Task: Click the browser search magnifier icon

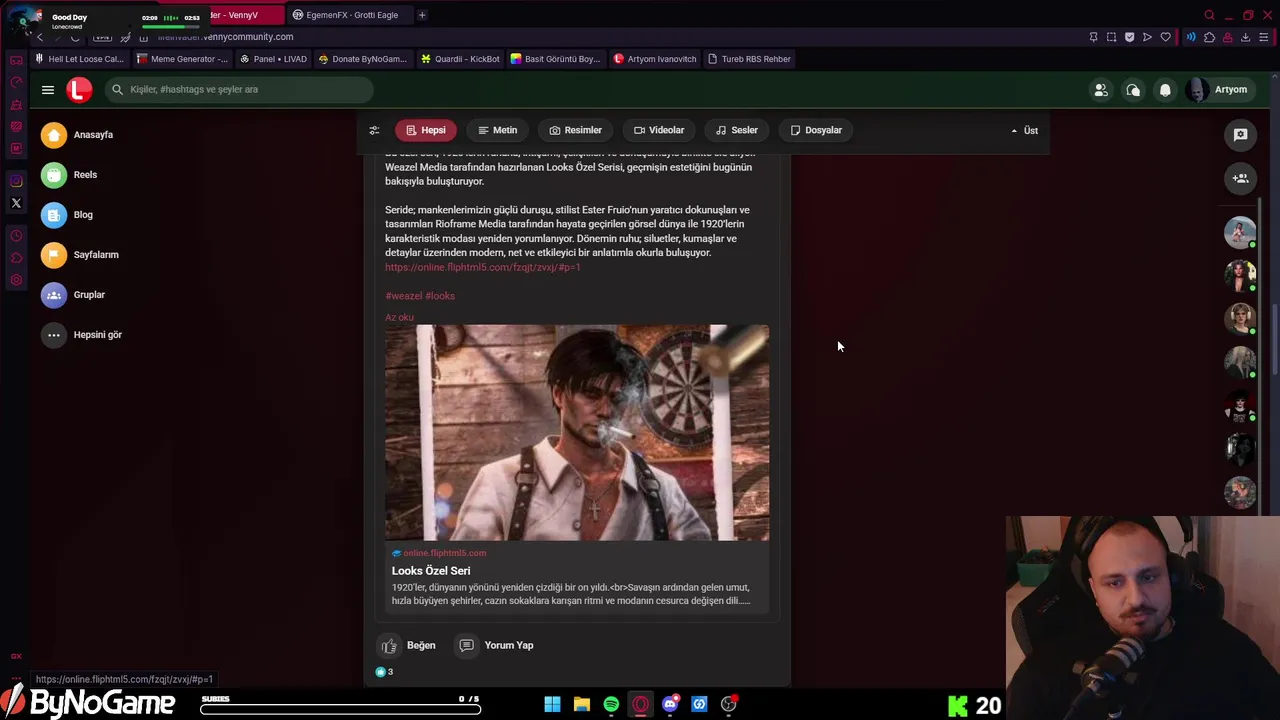Action: click(x=1209, y=15)
